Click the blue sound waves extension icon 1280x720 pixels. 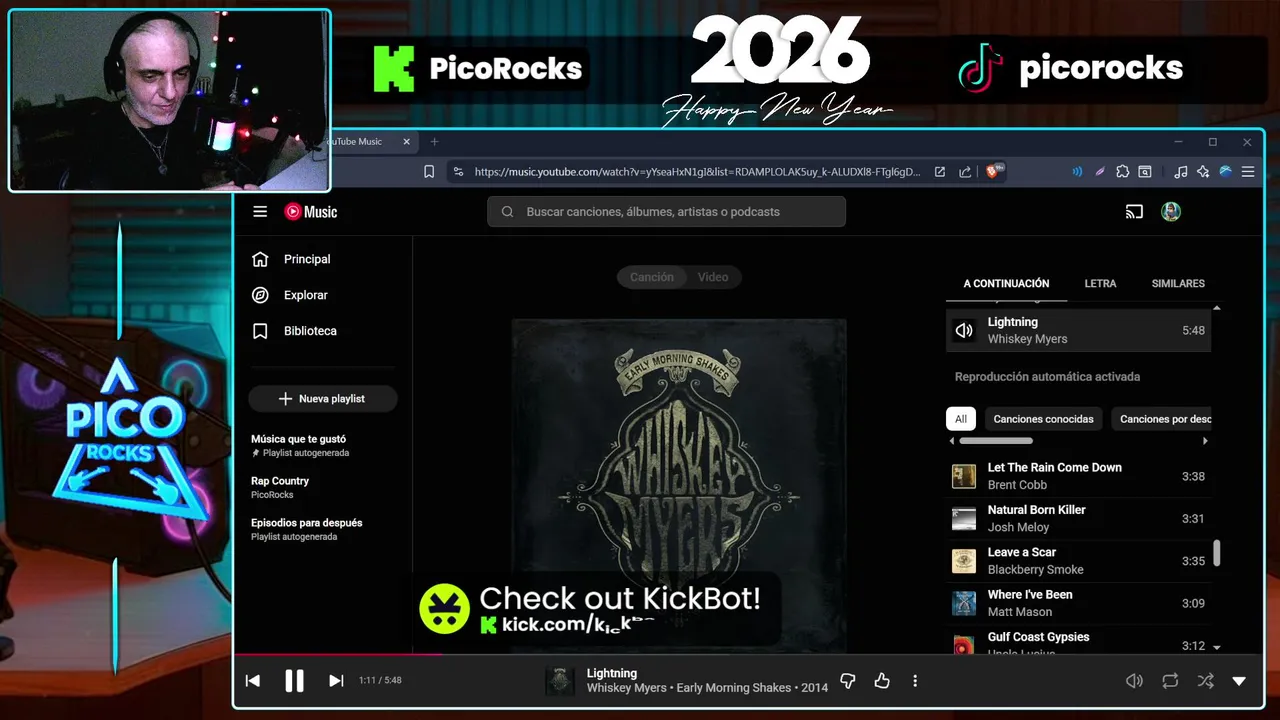coord(1077,172)
